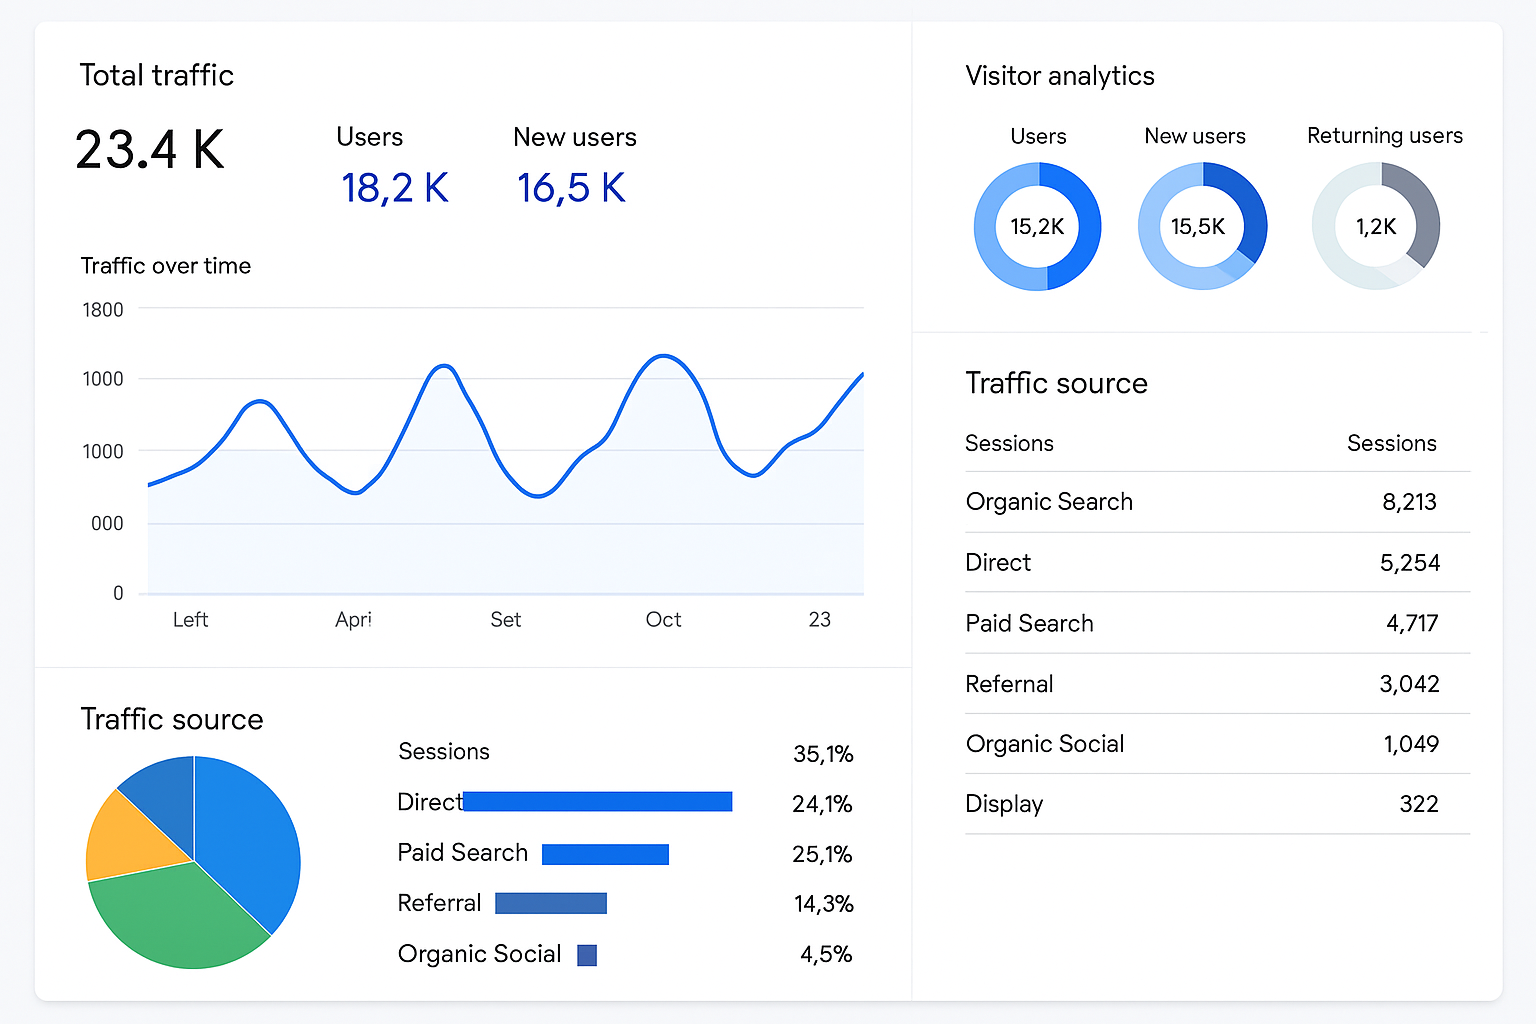Image resolution: width=1536 pixels, height=1024 pixels.
Task: Click the Paid Search row showing 4,717
Action: (1216, 624)
